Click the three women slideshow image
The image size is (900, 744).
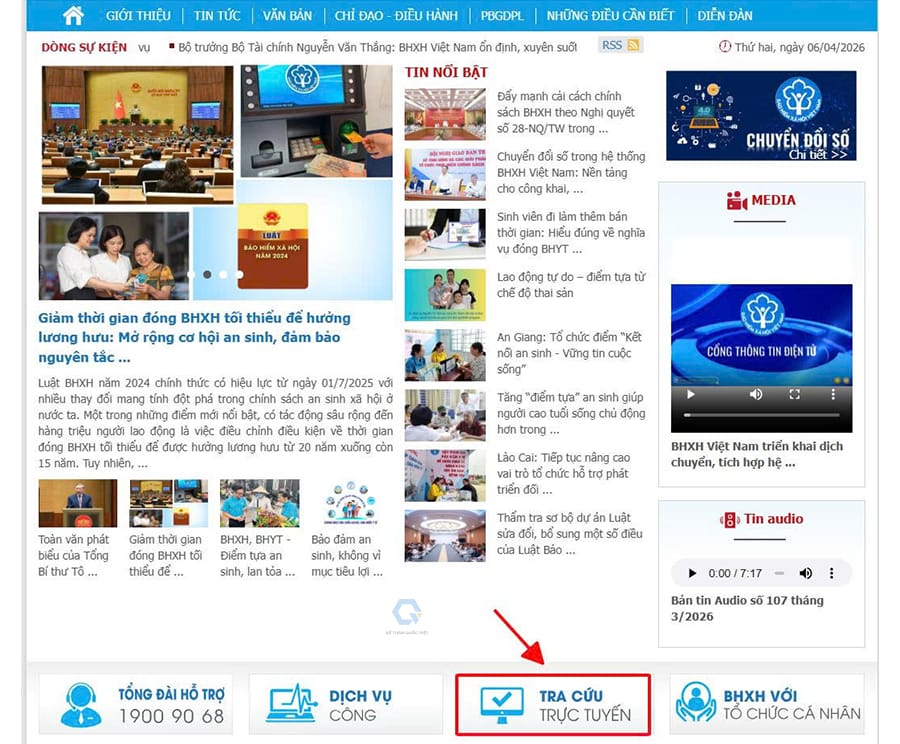coord(114,256)
